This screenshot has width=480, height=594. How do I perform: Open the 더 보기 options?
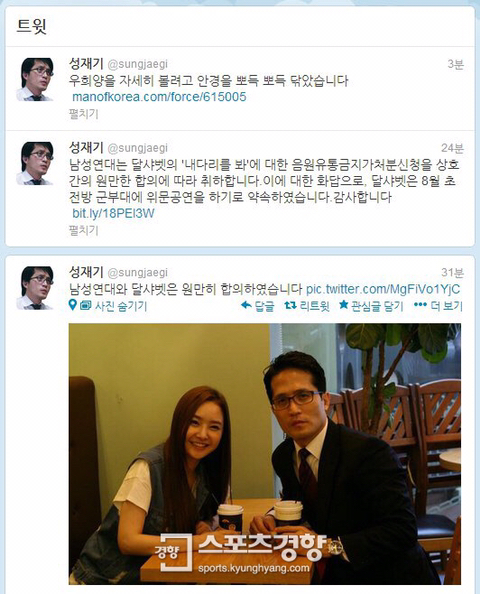[x=447, y=305]
